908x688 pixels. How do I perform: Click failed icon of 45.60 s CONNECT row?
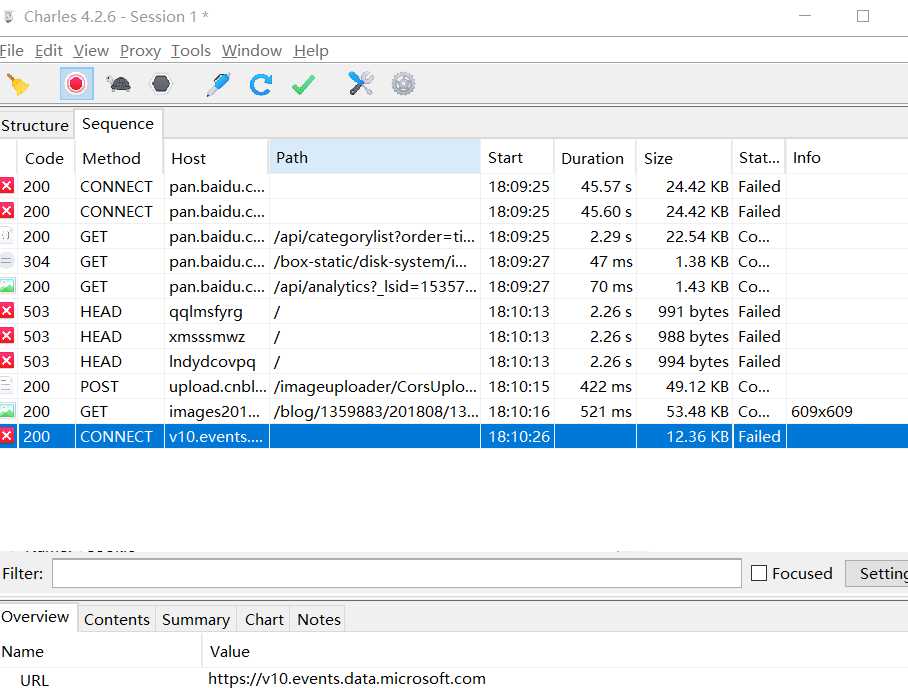point(7,211)
